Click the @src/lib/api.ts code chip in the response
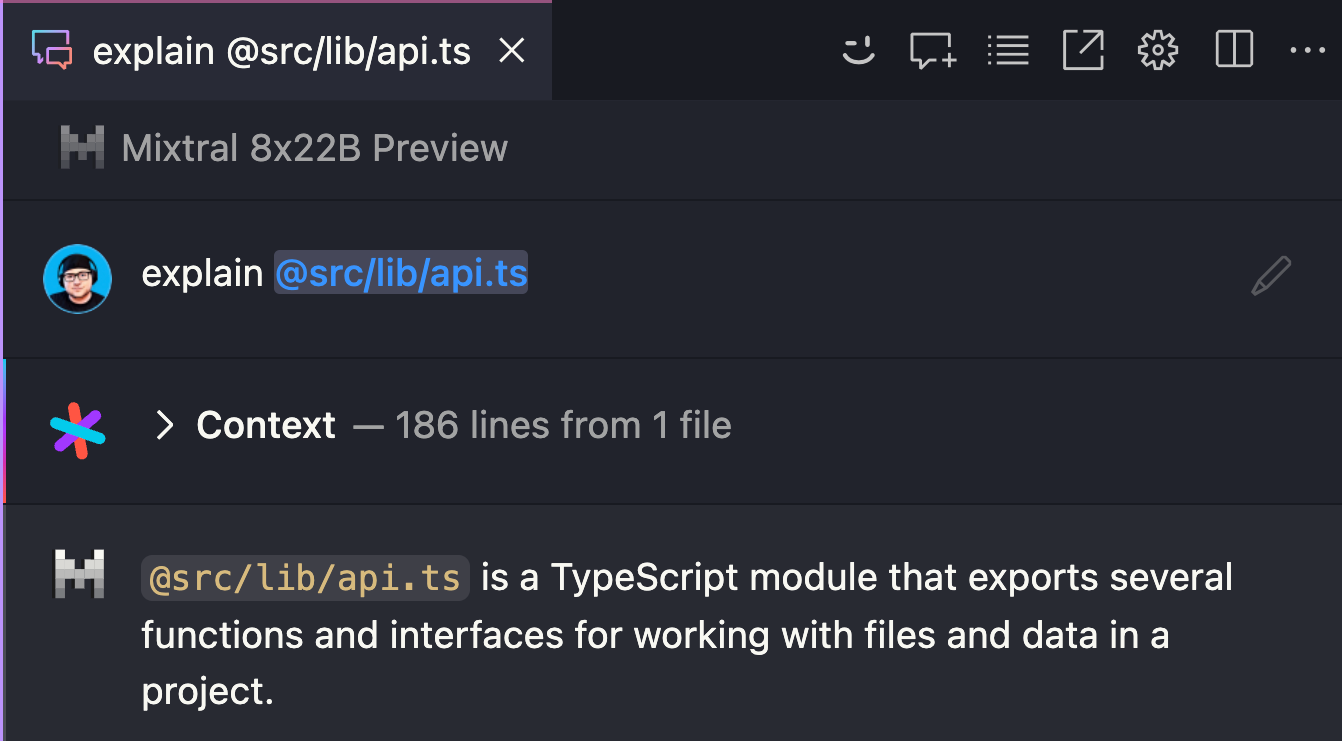Screen dimensions: 1342x741 [x=305, y=578]
